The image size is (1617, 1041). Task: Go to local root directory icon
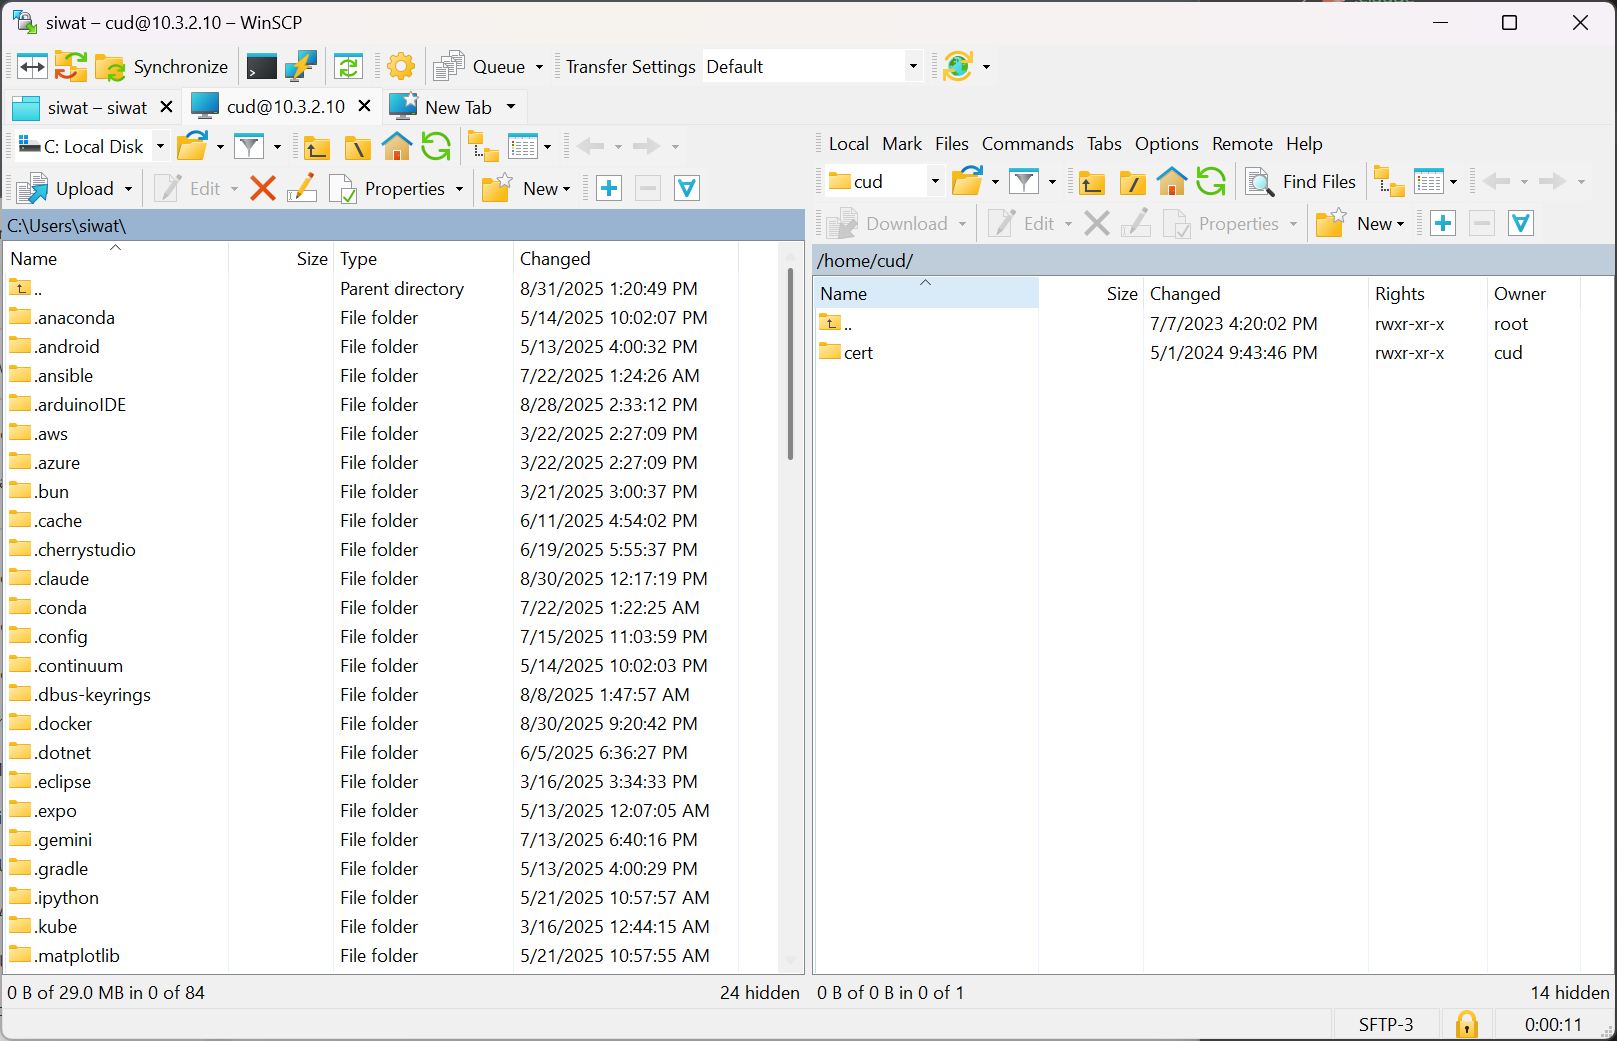357,148
